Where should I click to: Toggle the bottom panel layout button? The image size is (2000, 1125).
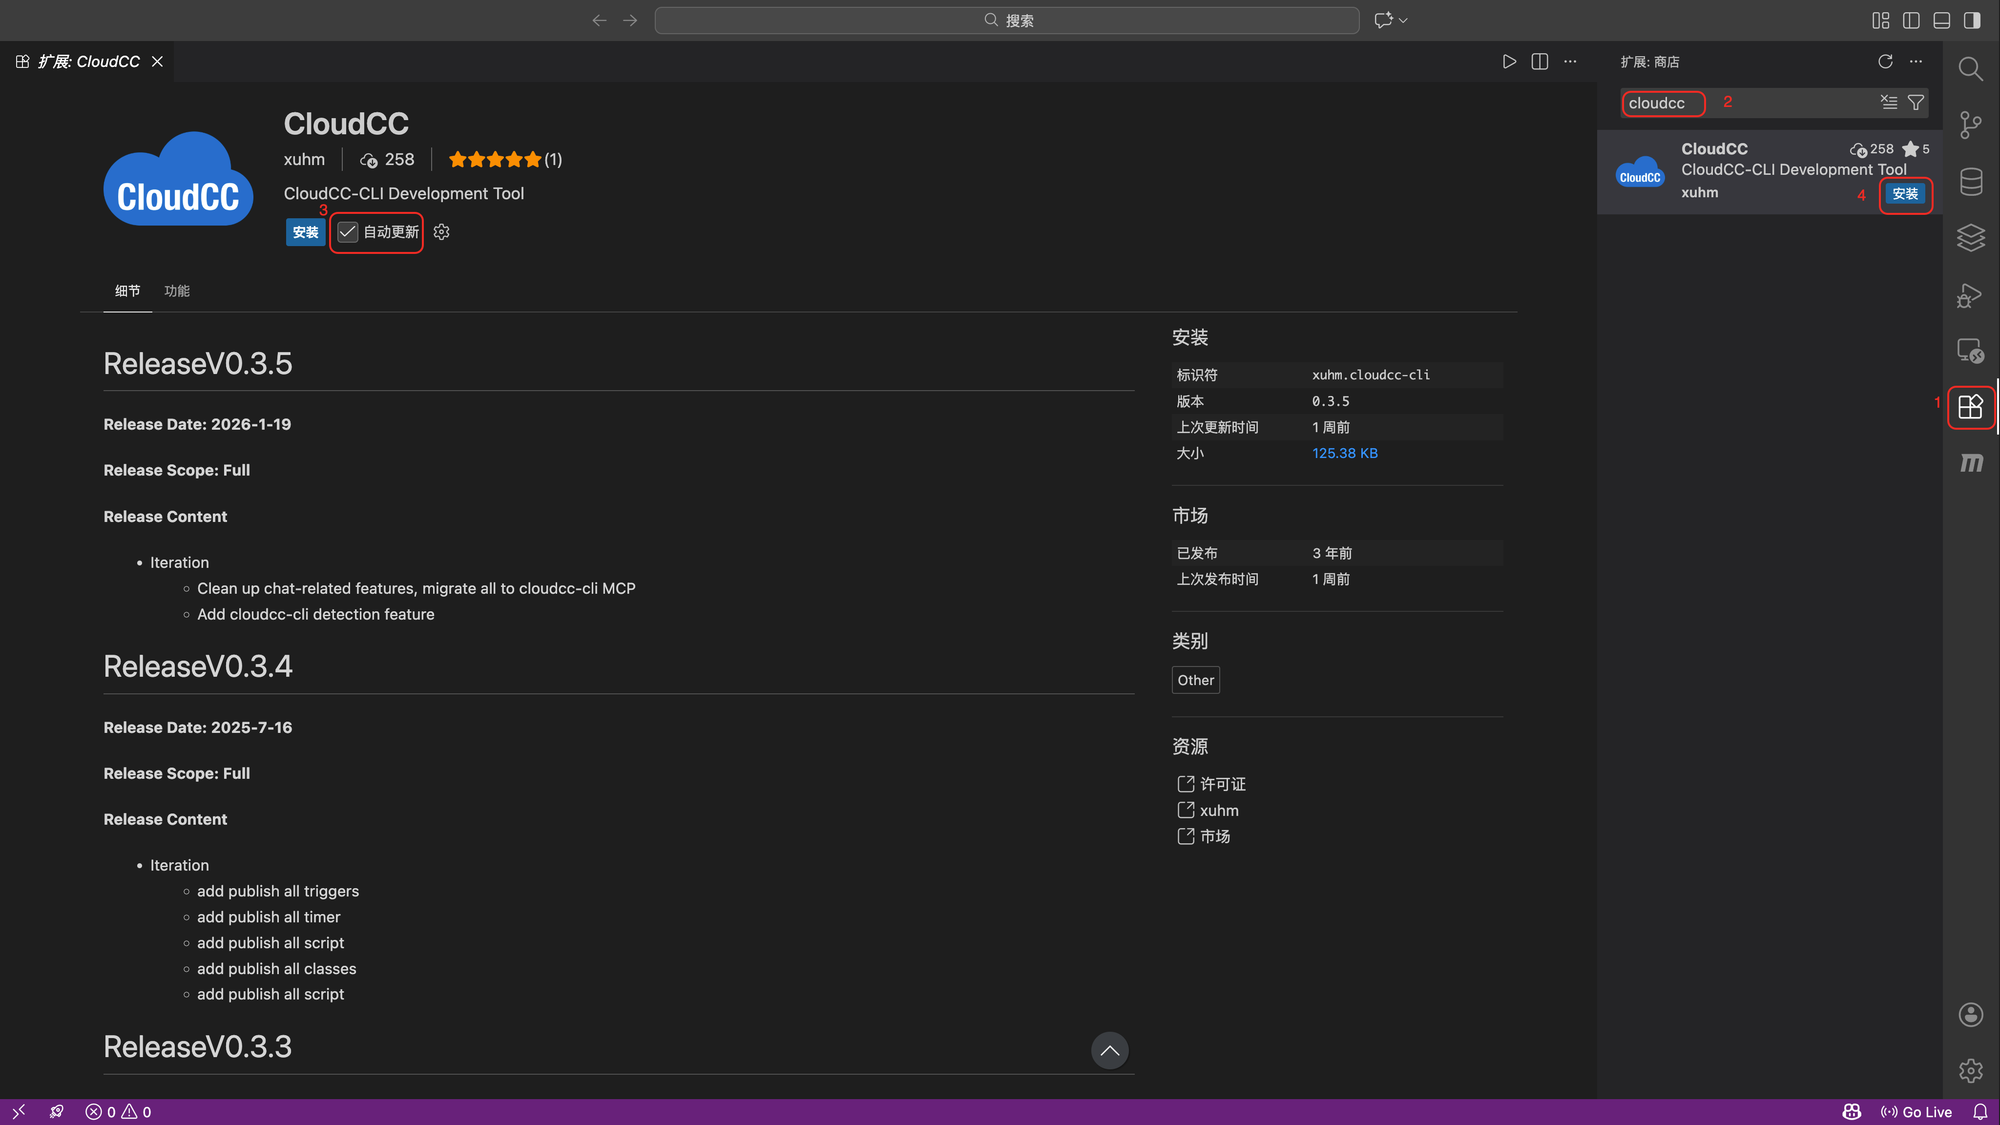[x=1942, y=20]
